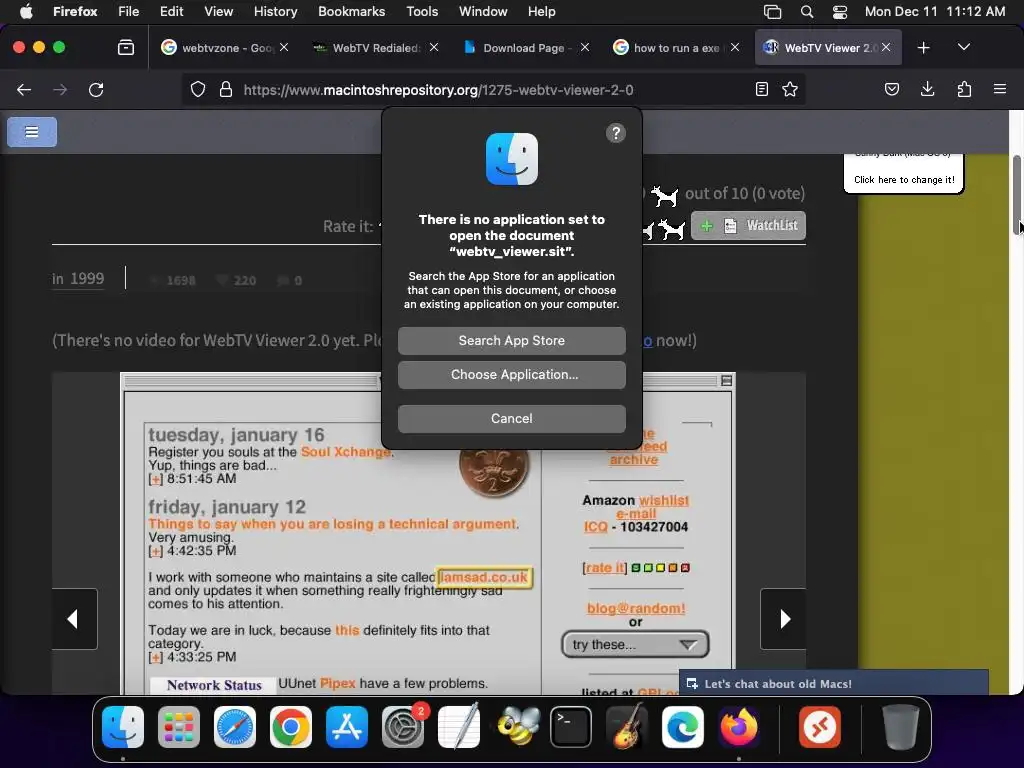Screen dimensions: 1024x768
Task: Open Finder from the Dock
Action: [123, 727]
